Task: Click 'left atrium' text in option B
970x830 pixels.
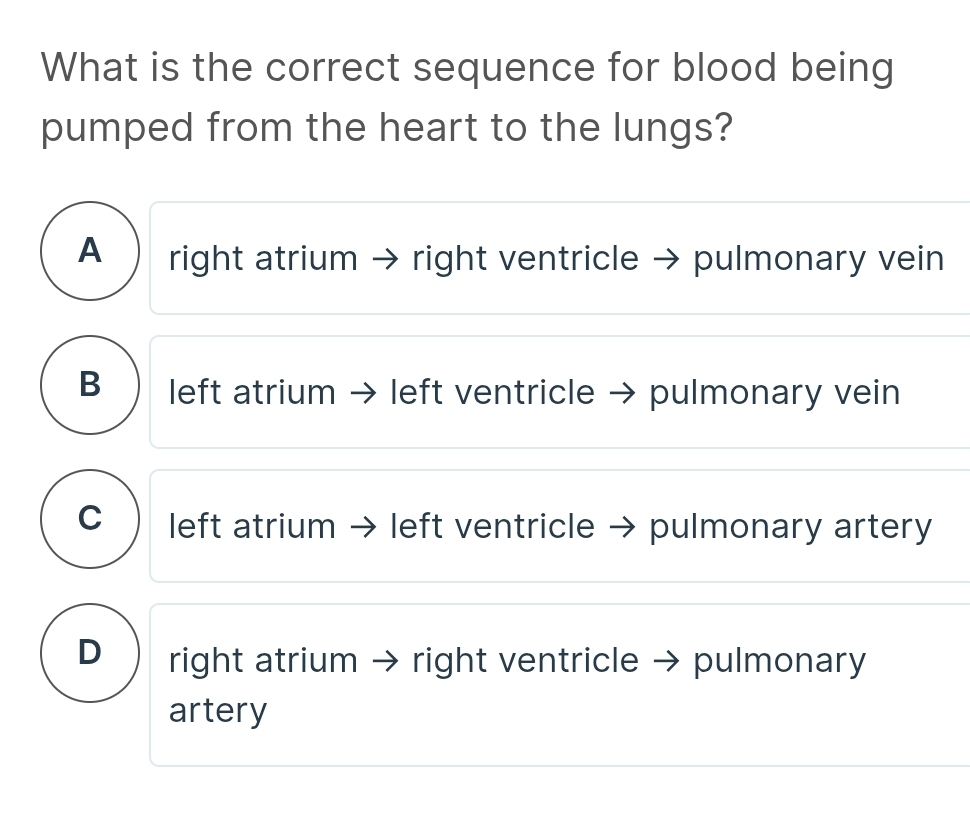Action: point(252,393)
